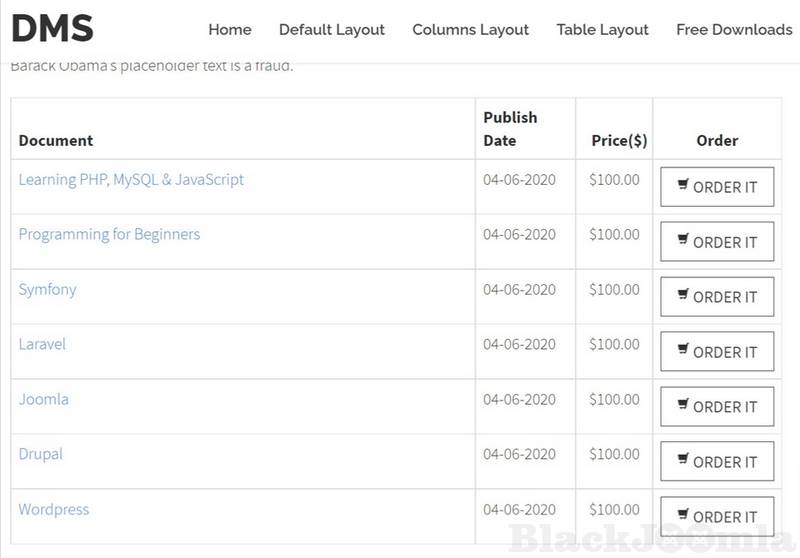Open the Joomla document link
Image resolution: width=800 pixels, height=558 pixels.
coord(44,399)
